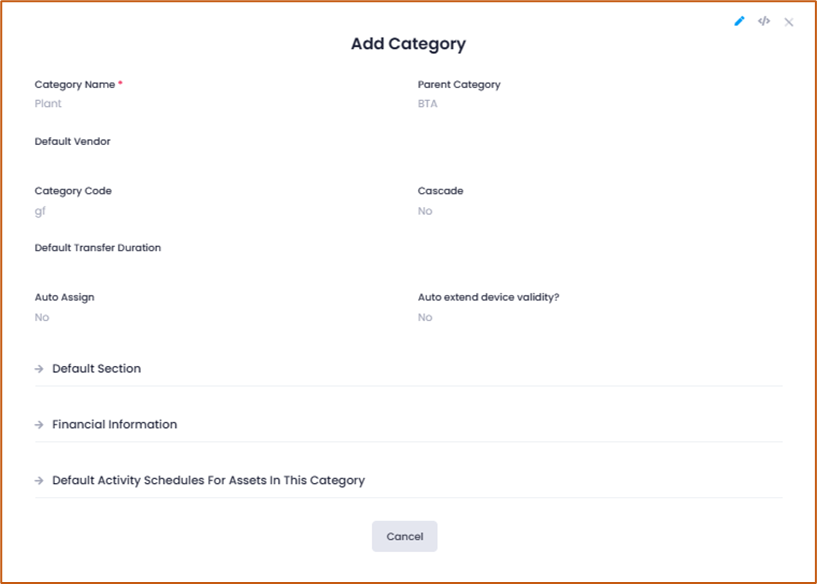Viewport: 817px width, 584px height.
Task: Click the arrow beside Financial Information
Action: tap(39, 425)
